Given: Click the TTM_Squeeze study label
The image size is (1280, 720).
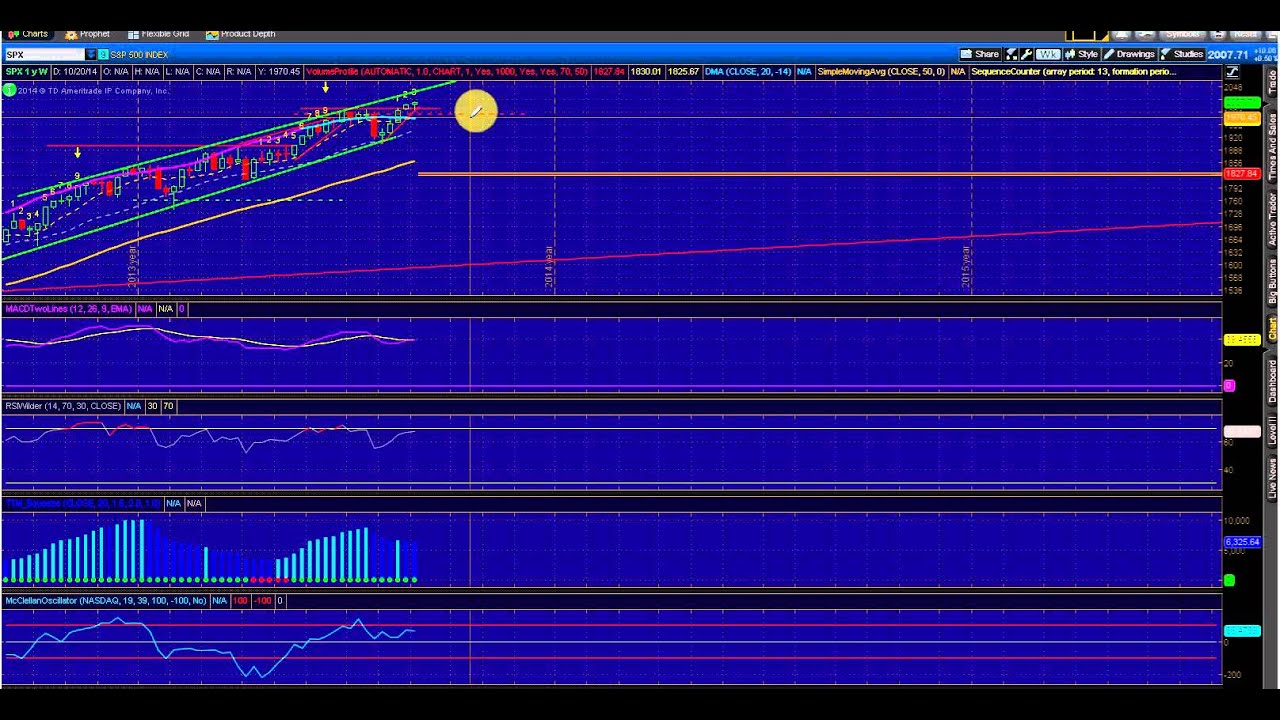Looking at the screenshot, I should pos(83,503).
